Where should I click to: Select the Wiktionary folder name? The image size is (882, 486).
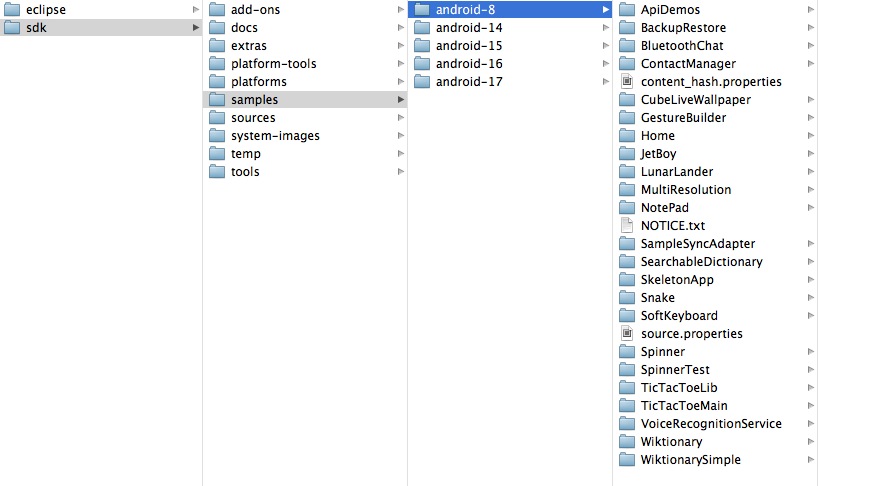point(672,442)
